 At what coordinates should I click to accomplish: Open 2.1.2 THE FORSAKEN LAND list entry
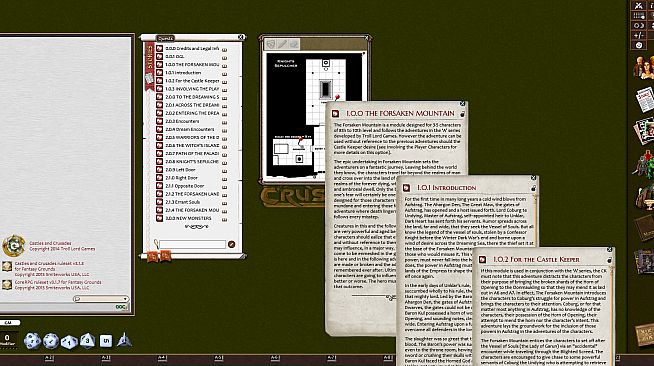192,194
